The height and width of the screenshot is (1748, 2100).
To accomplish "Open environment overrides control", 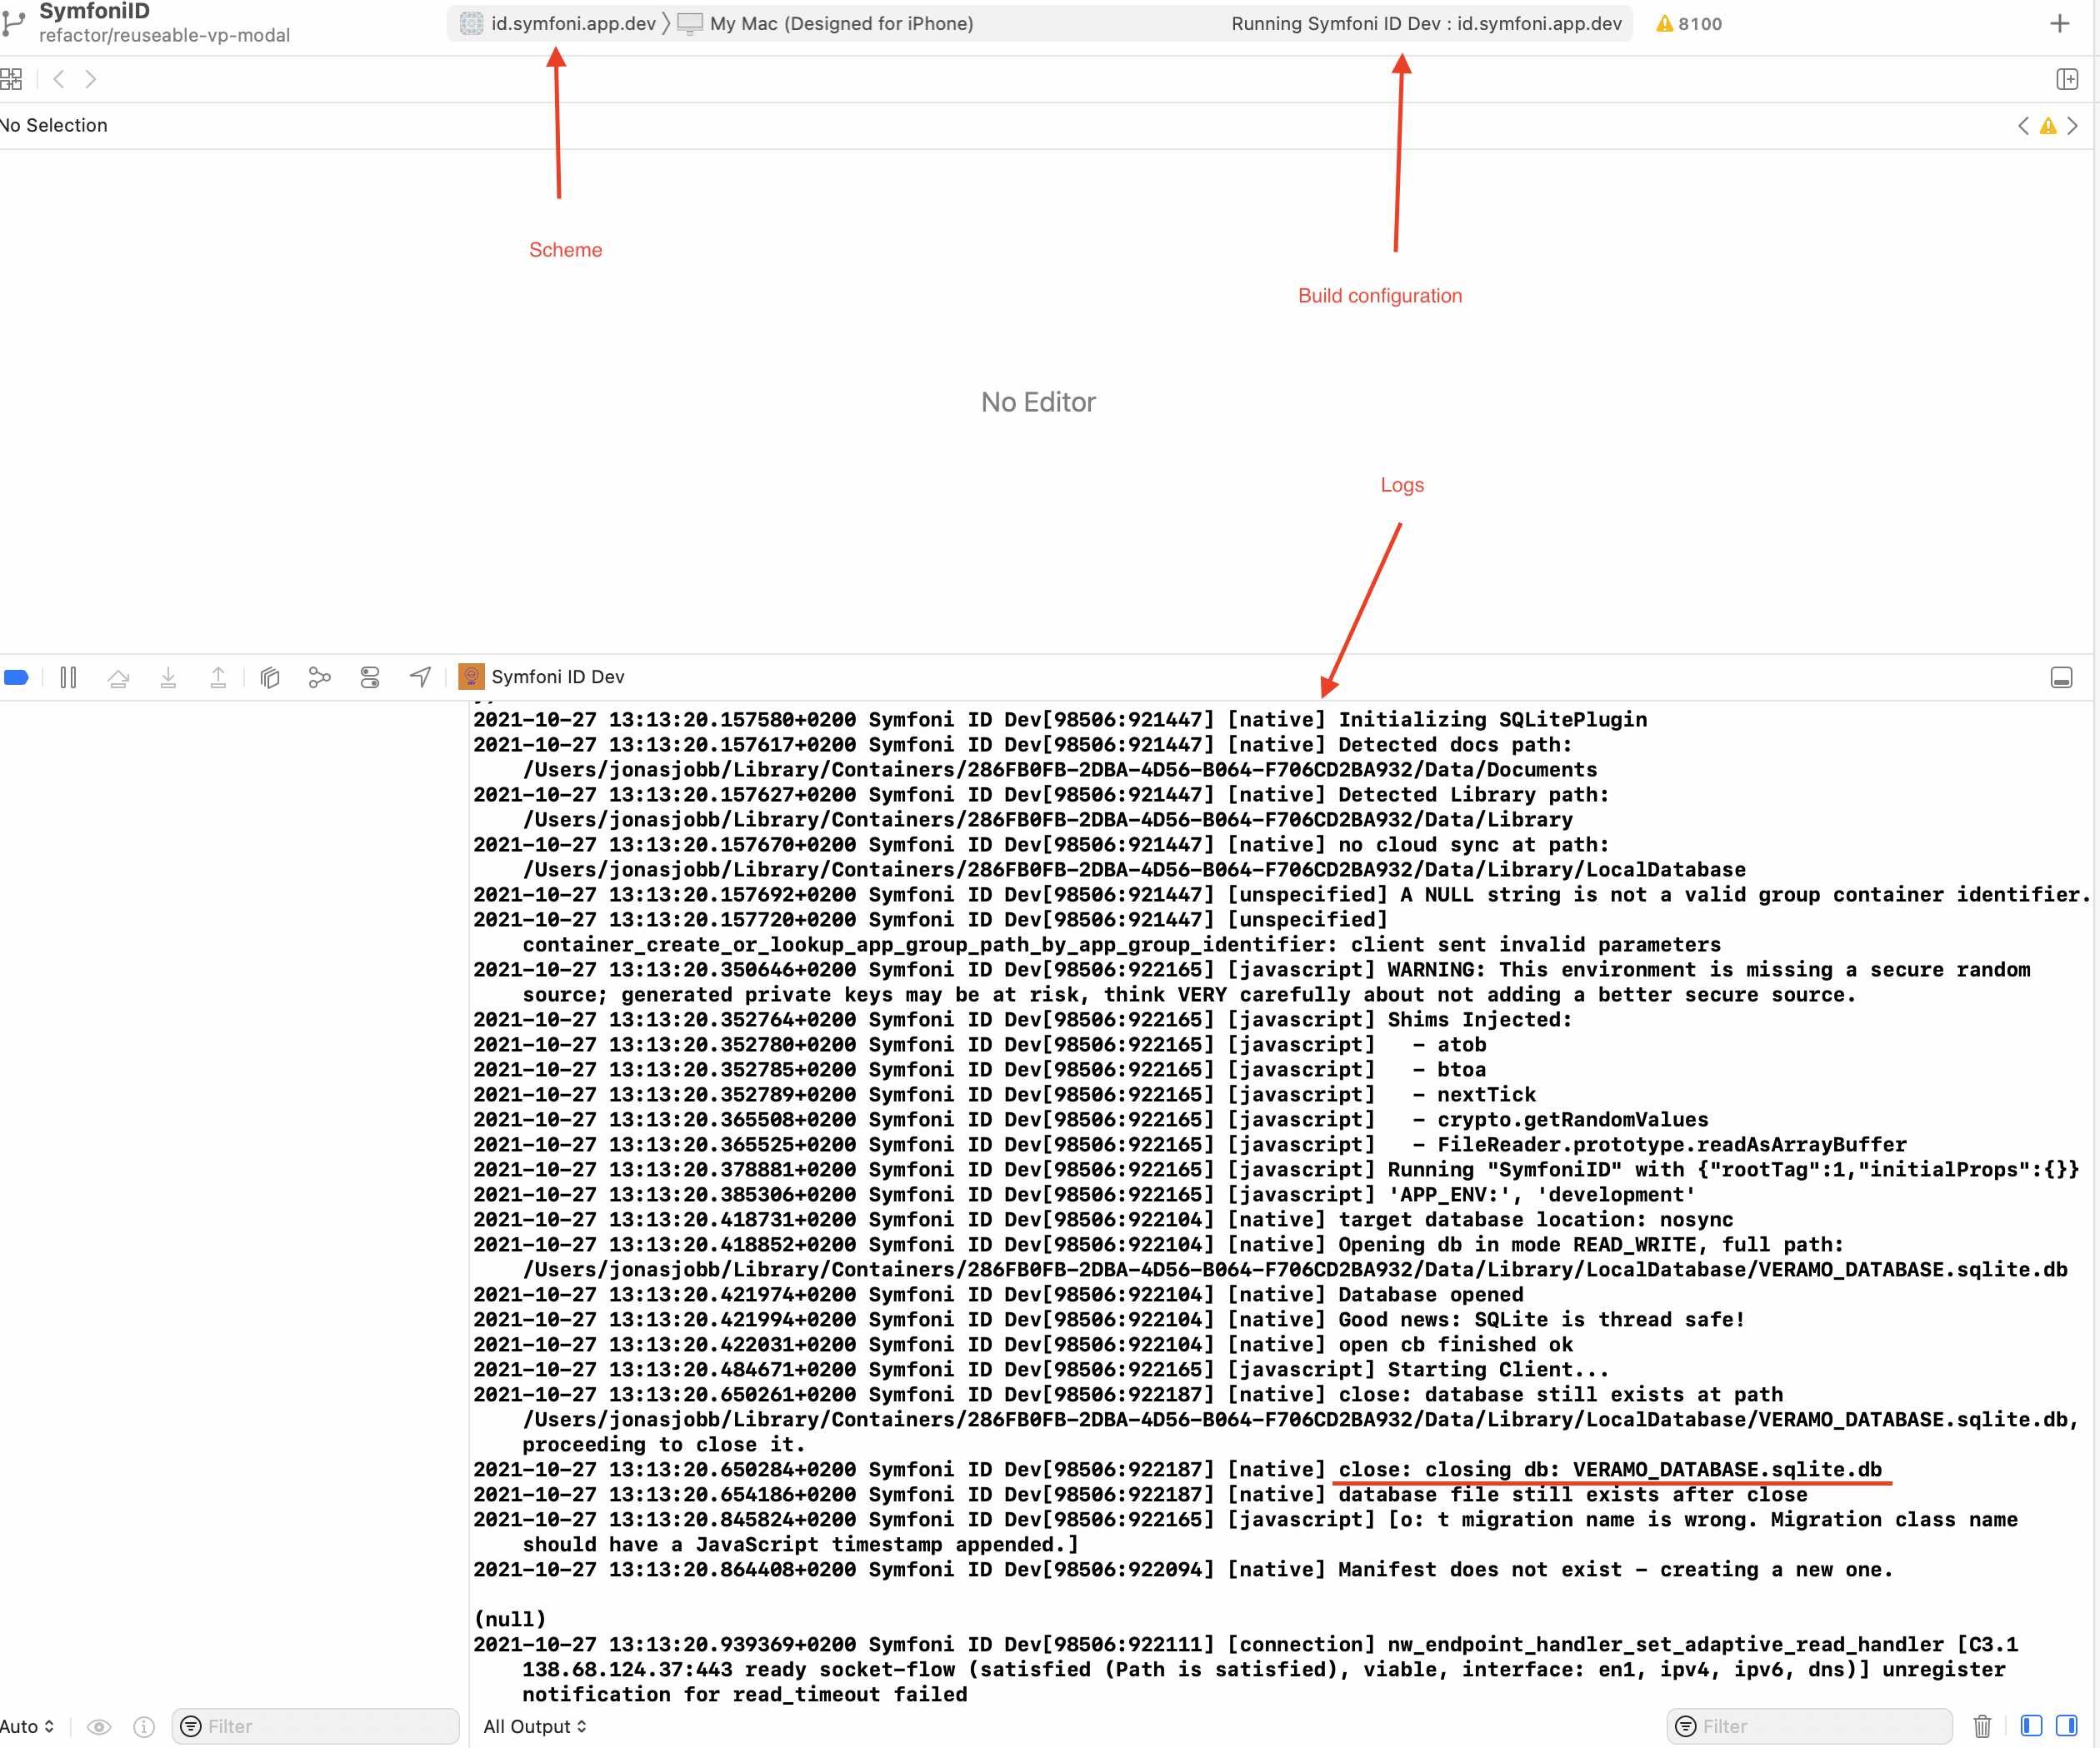I will (x=370, y=678).
